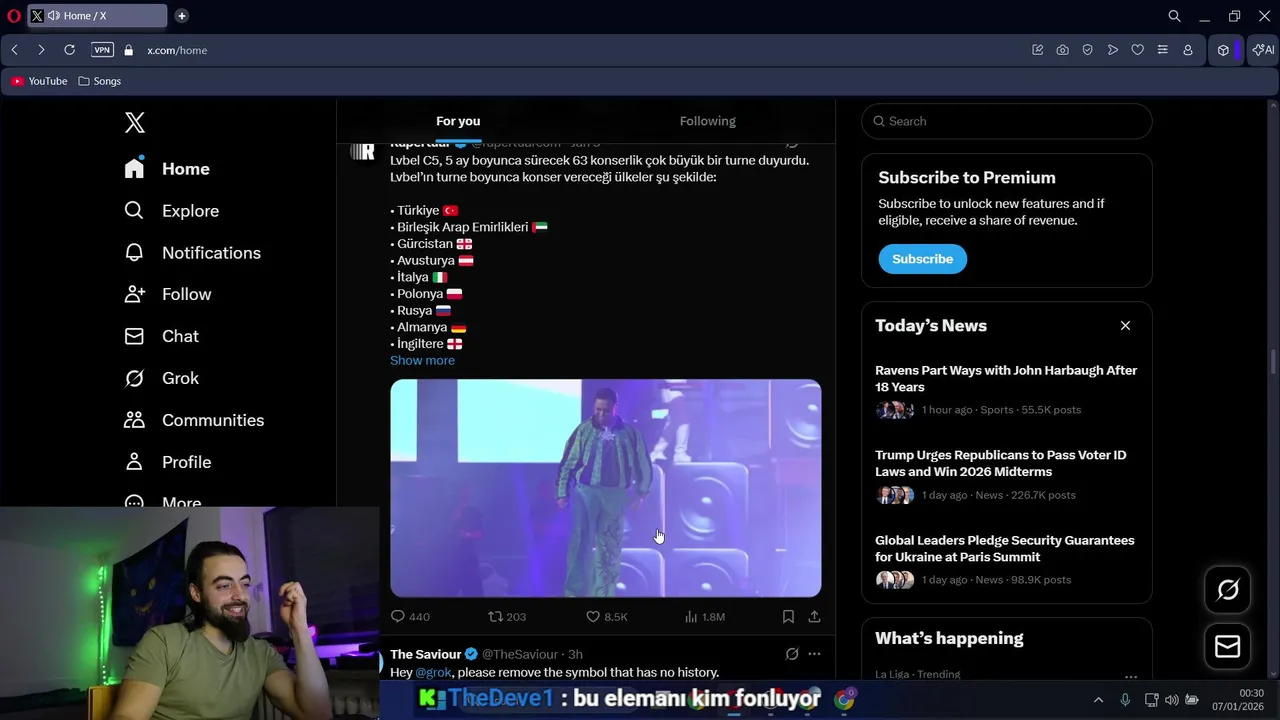Open the Chrome taskbar icon

[x=845, y=699]
